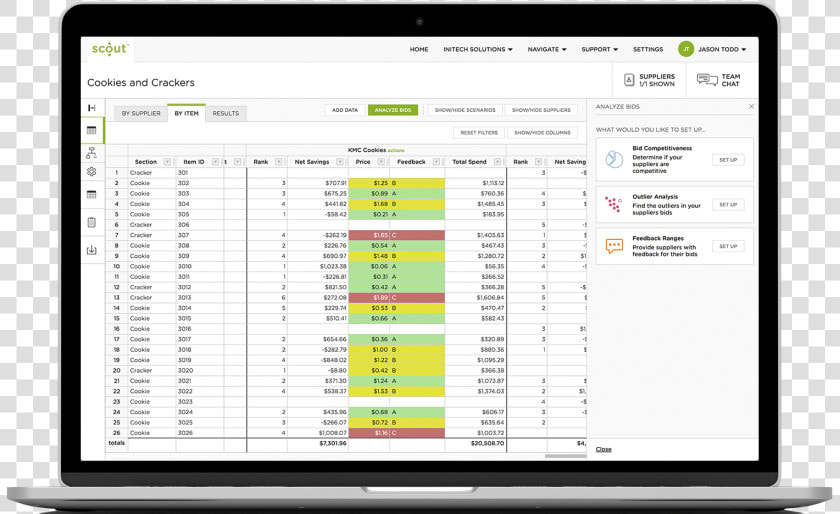Click the Outlier Analysis scatter dots icon
This screenshot has width=840, height=514.
pos(613,204)
